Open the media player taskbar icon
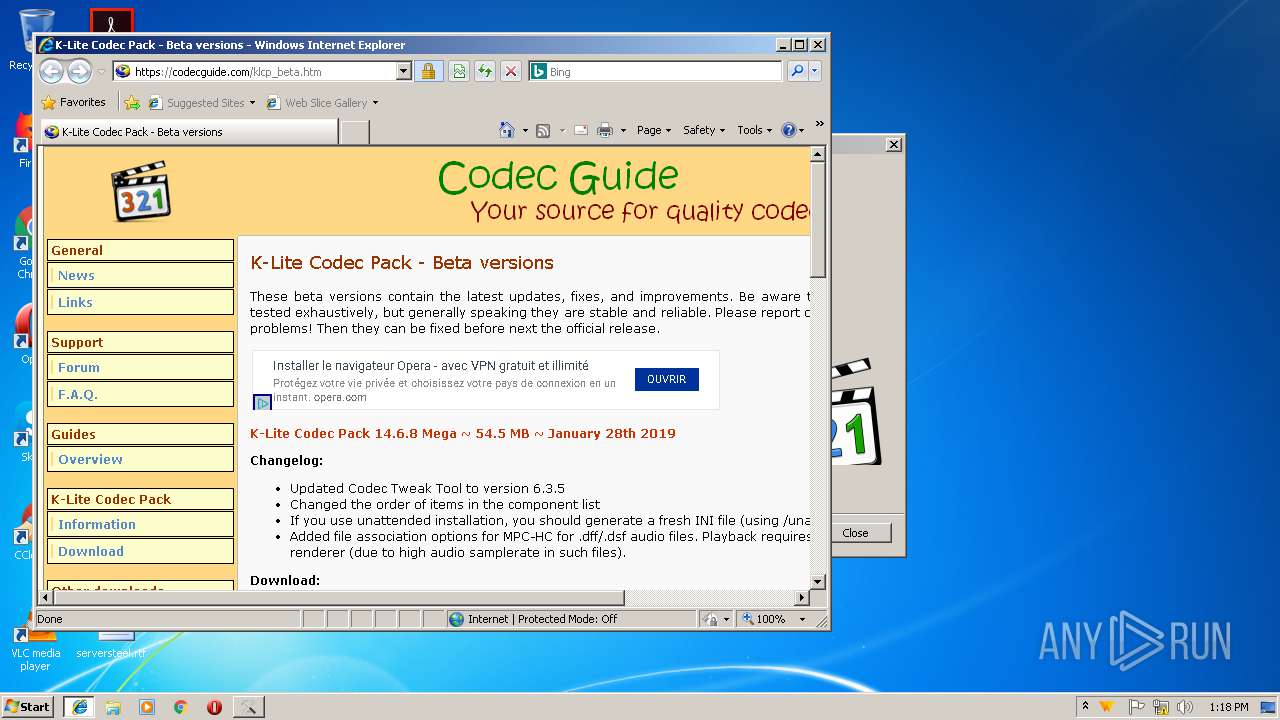This screenshot has height=720, width=1280. pos(147,706)
